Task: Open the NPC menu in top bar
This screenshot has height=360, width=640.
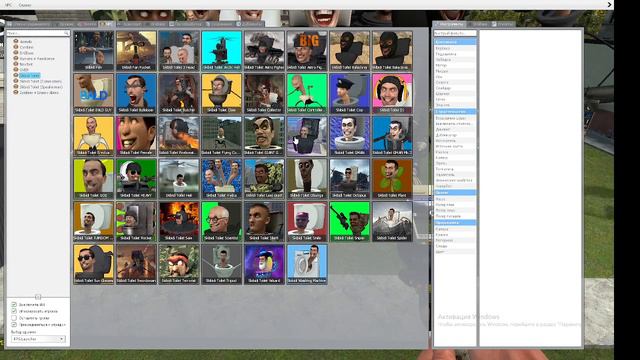Action: 8,5
